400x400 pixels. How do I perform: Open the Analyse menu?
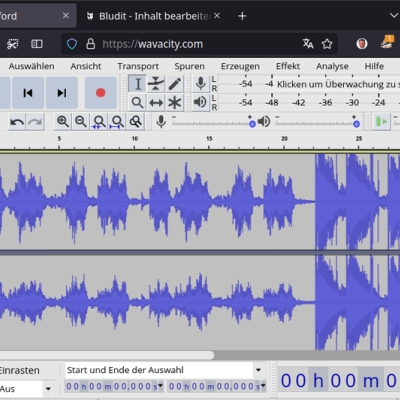332,66
